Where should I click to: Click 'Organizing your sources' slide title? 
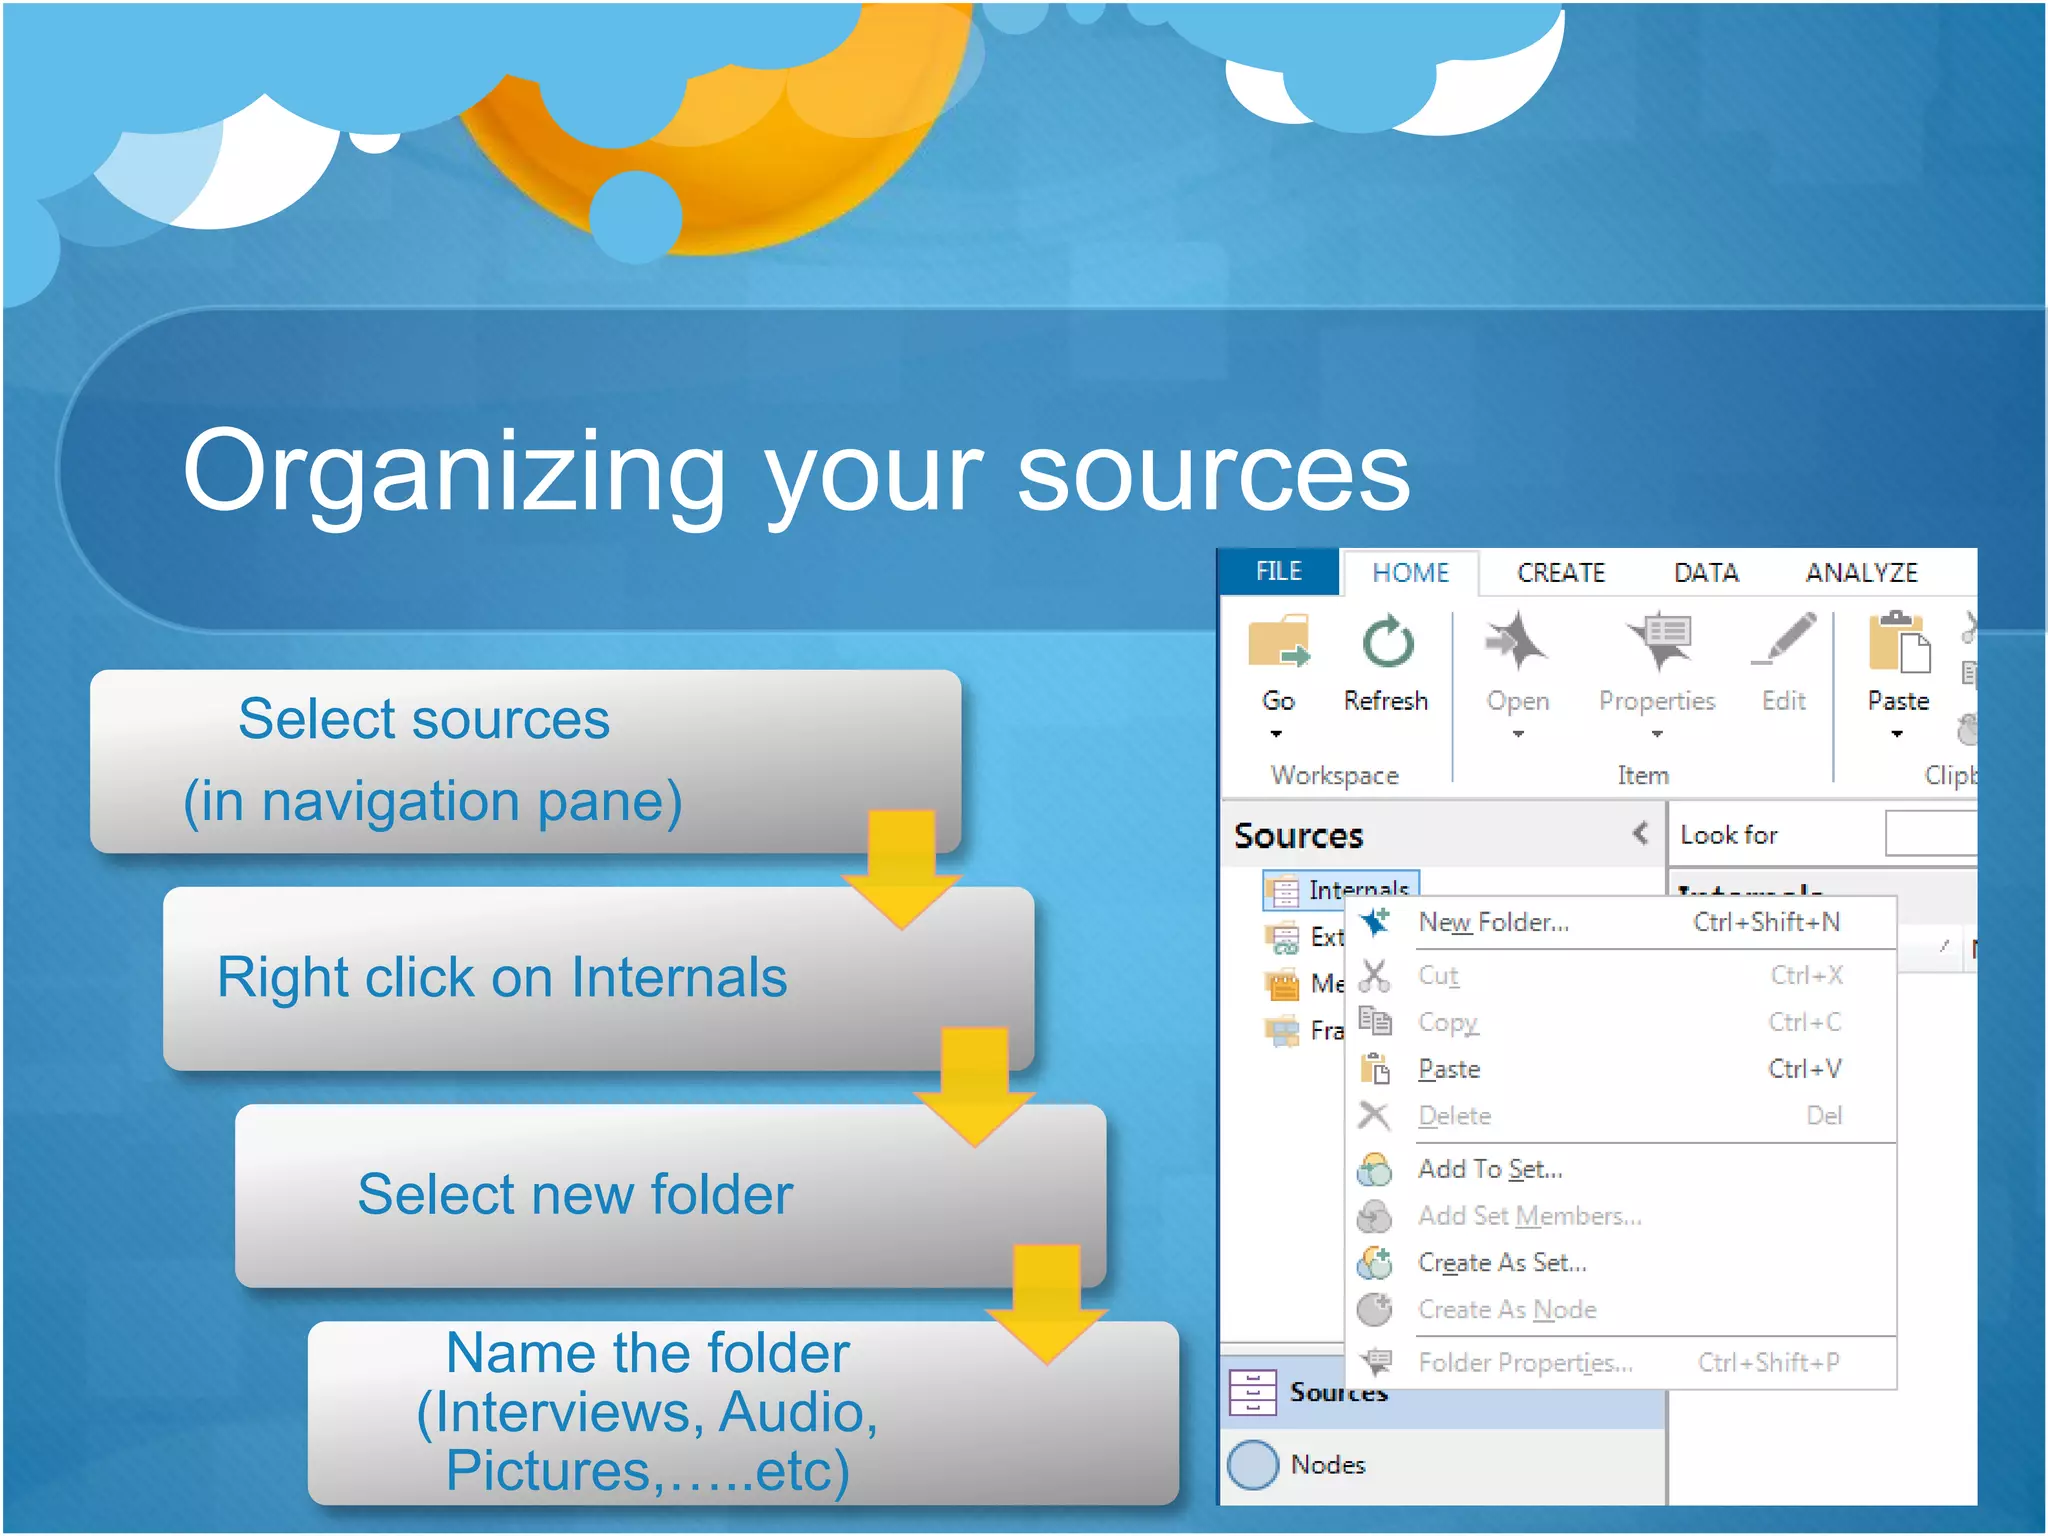click(796, 473)
